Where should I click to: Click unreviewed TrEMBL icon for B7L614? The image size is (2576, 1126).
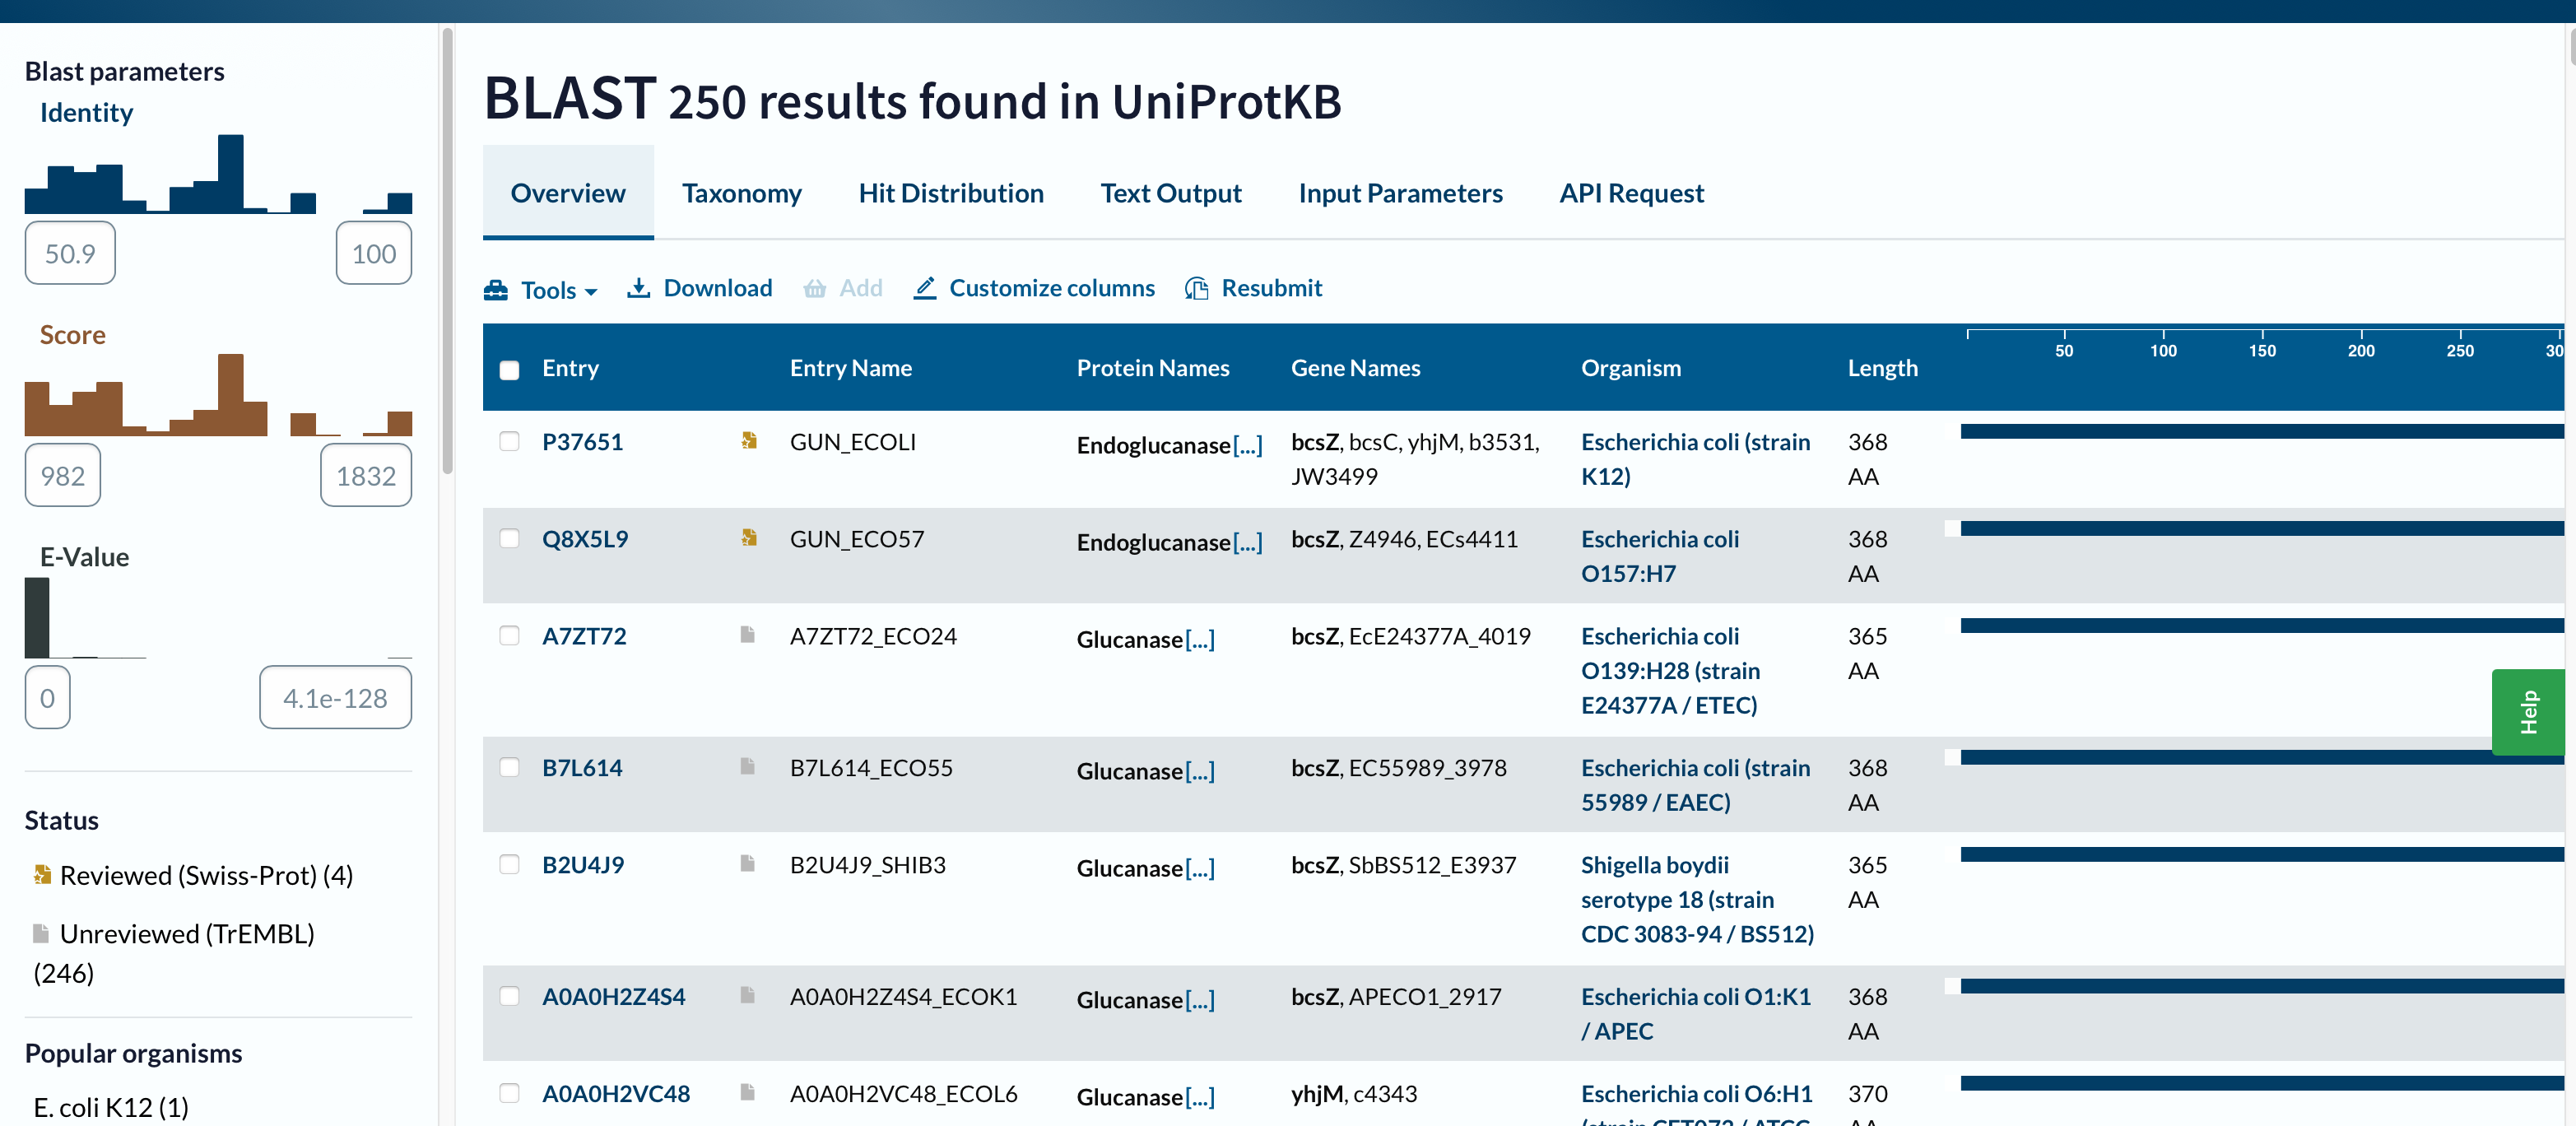(747, 766)
